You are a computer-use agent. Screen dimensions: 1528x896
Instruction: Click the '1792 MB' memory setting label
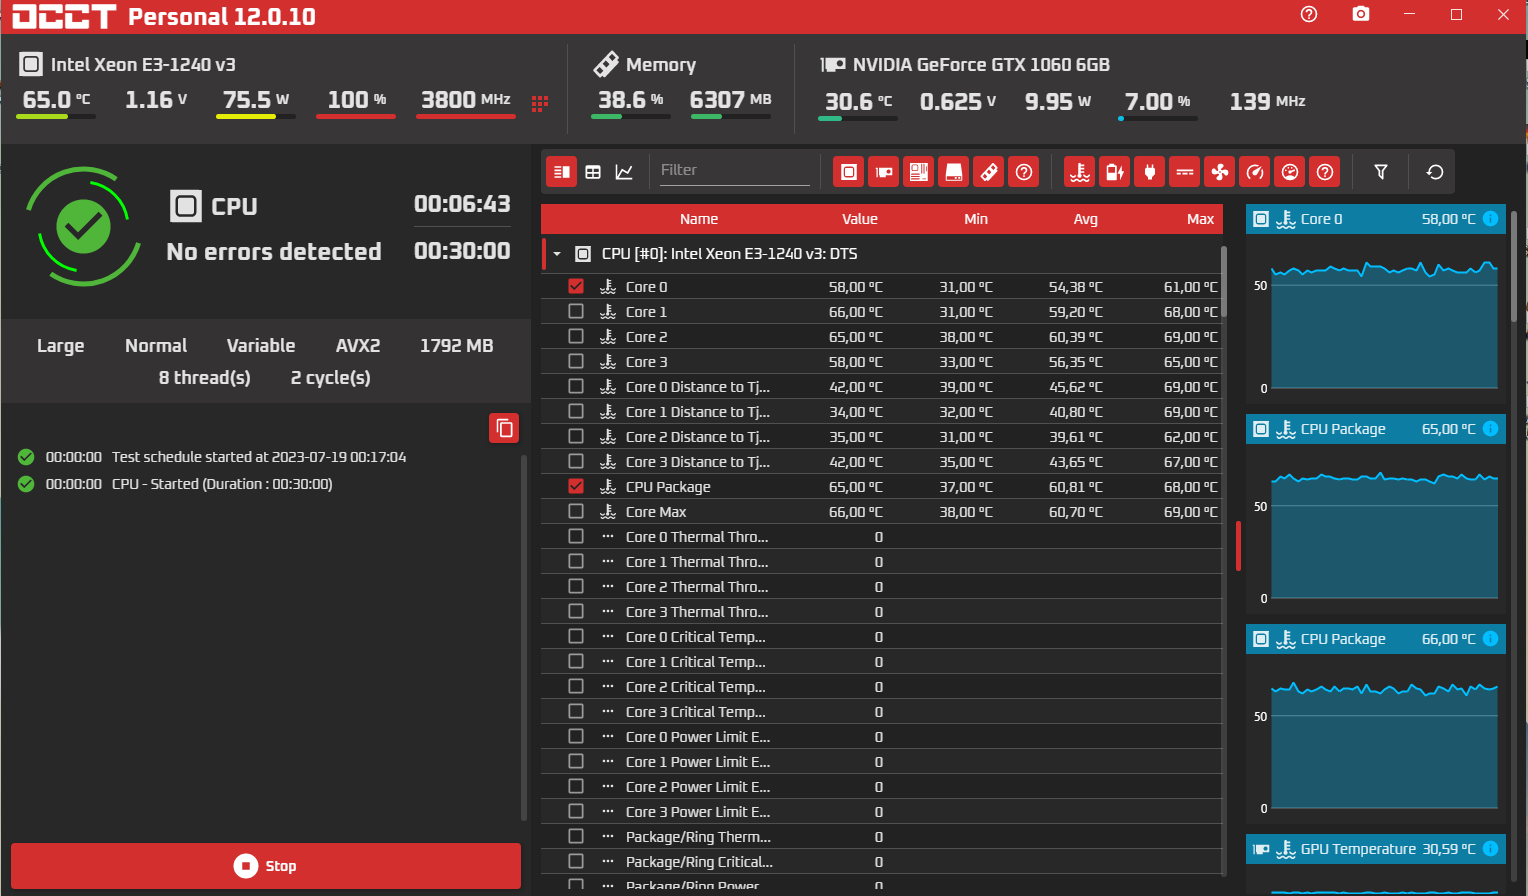click(457, 346)
